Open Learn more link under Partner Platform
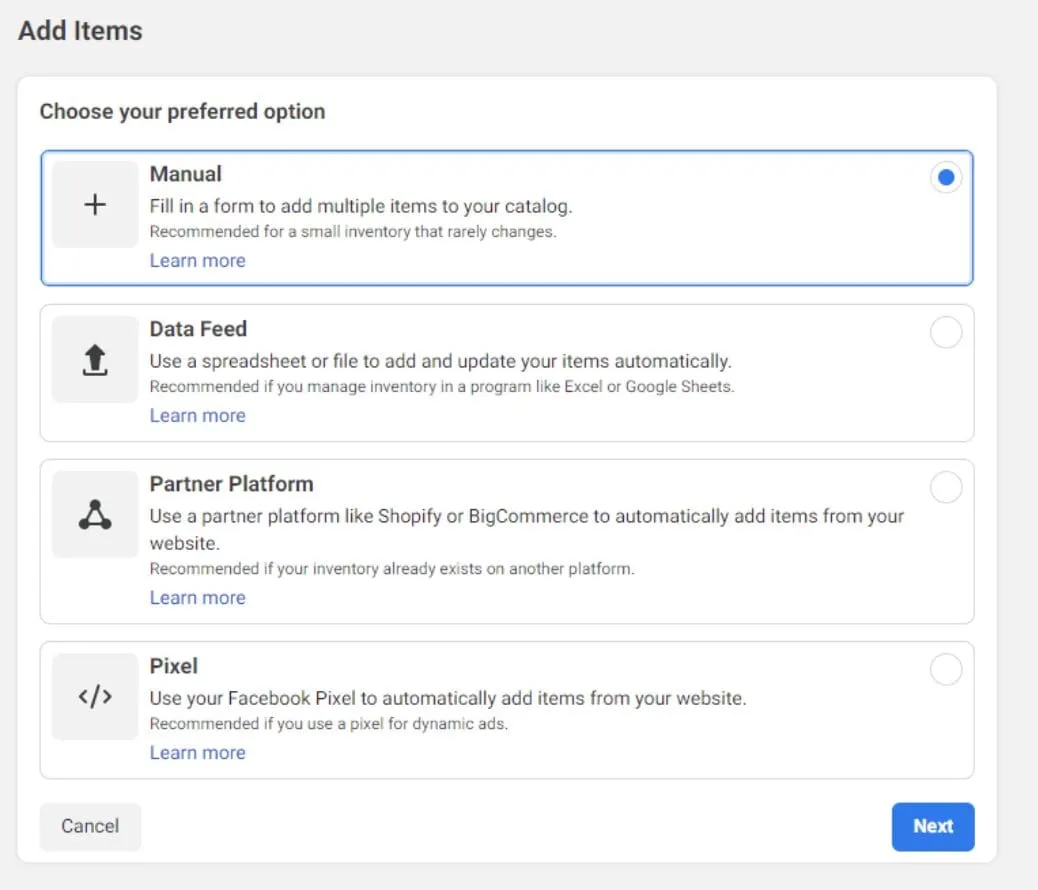This screenshot has height=890, width=1038. (x=197, y=598)
